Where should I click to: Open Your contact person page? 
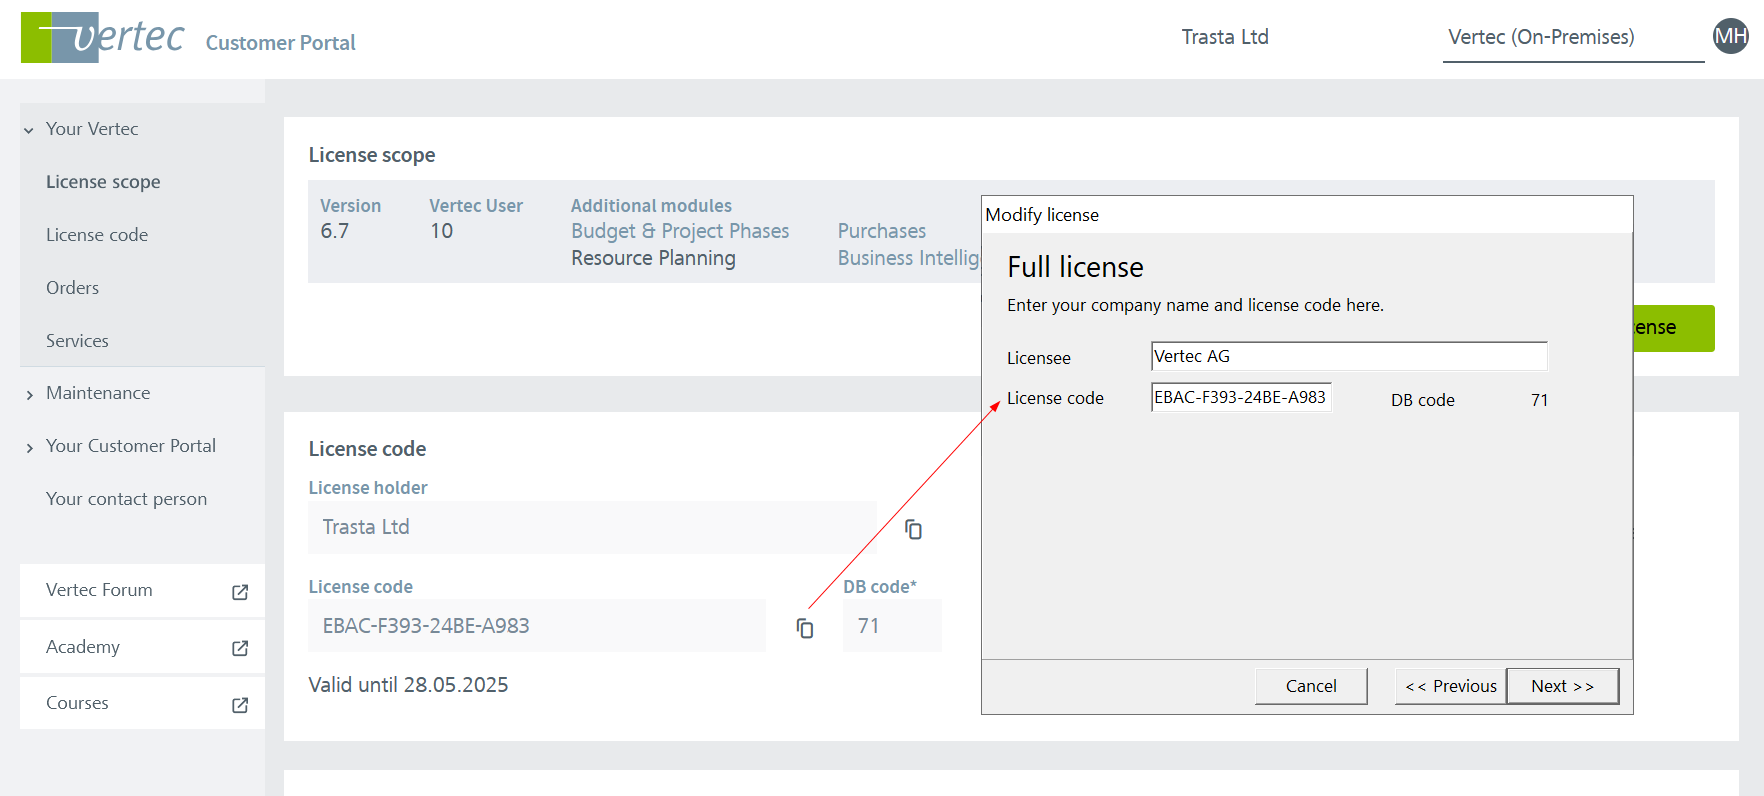[126, 499]
